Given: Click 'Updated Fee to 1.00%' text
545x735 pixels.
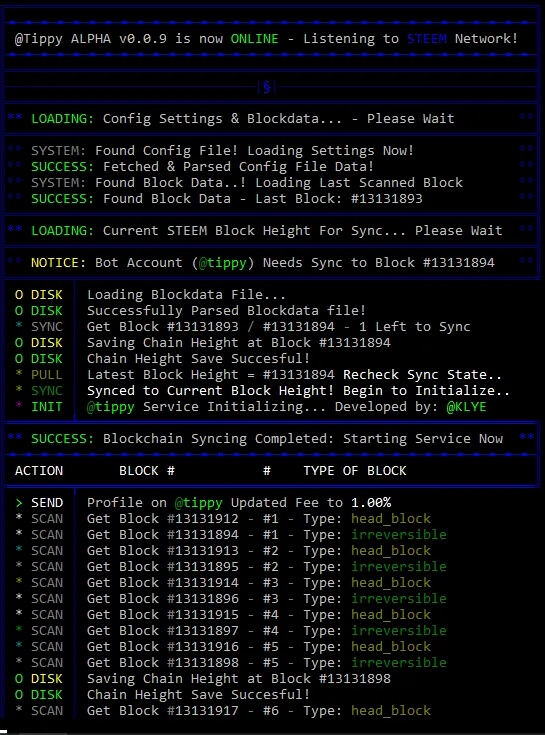Looking at the screenshot, I should [311, 502].
